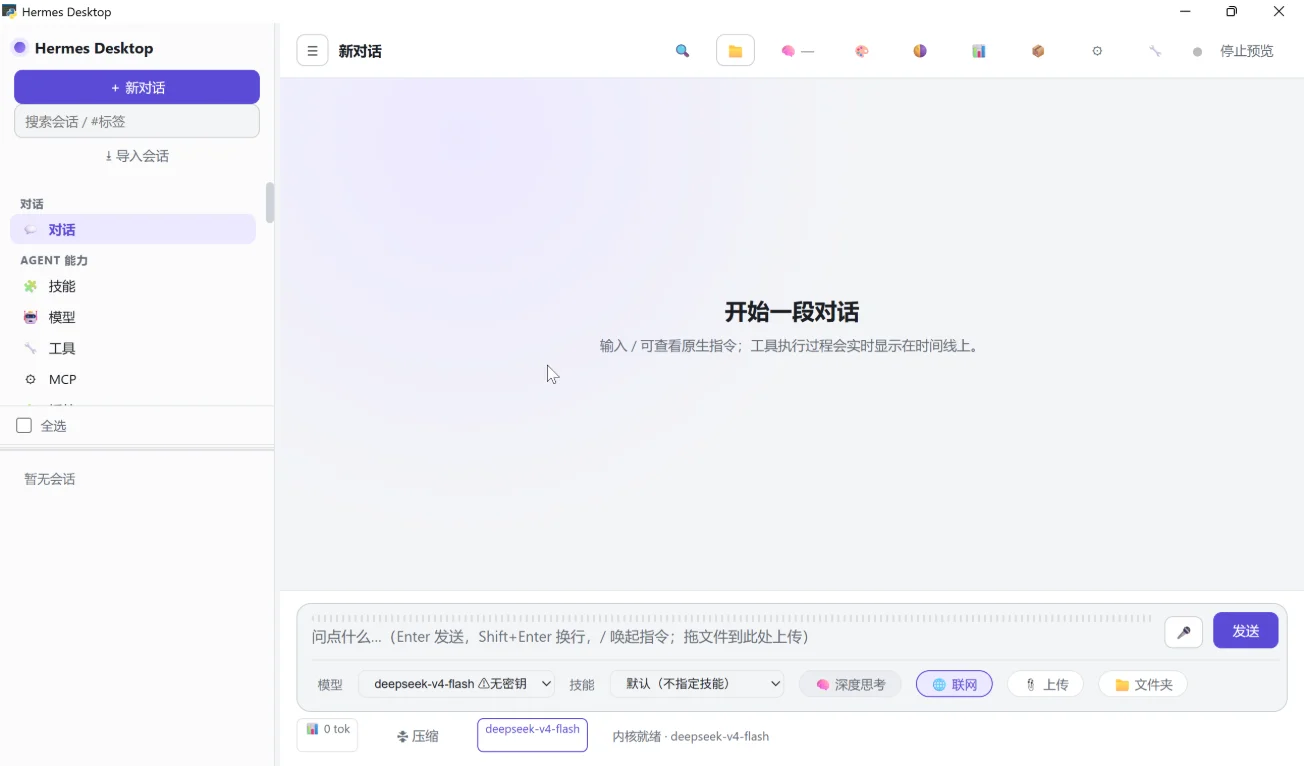Click the 发送 send button

pos(1245,631)
